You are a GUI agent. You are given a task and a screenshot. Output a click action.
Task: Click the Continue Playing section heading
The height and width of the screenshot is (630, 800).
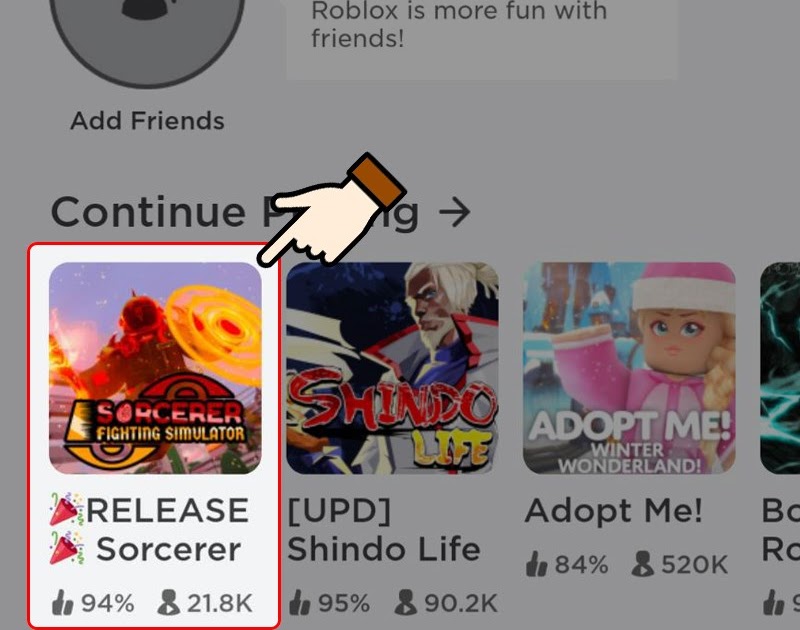pos(235,212)
